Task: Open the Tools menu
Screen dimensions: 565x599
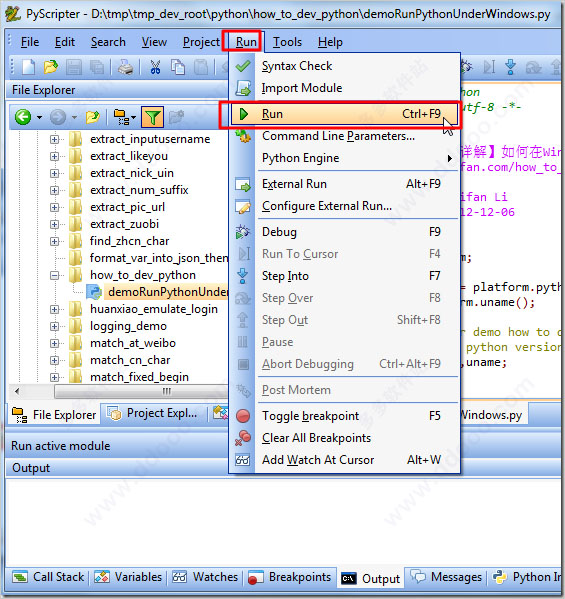Action: [x=287, y=42]
